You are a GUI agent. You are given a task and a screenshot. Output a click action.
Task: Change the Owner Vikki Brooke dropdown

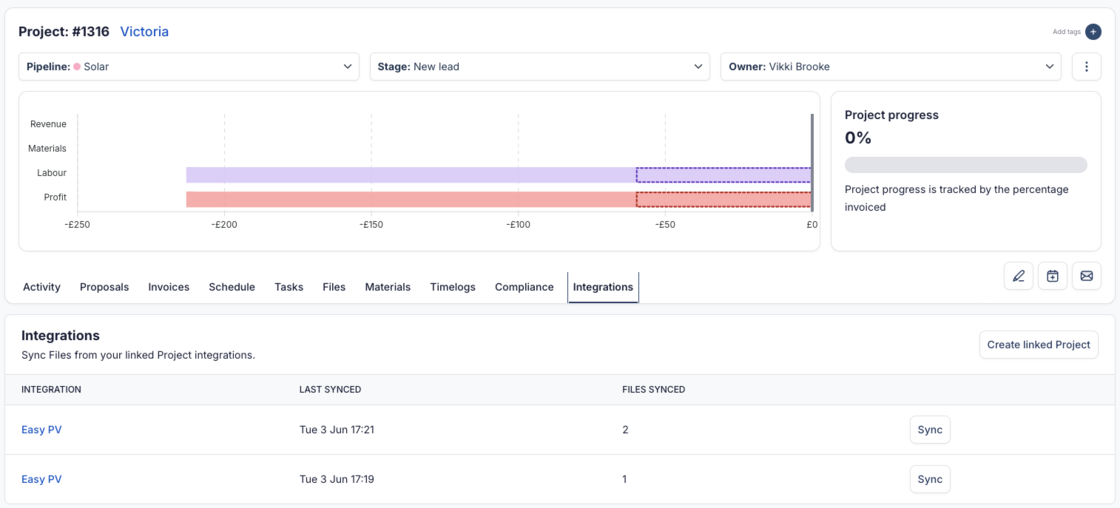889,67
